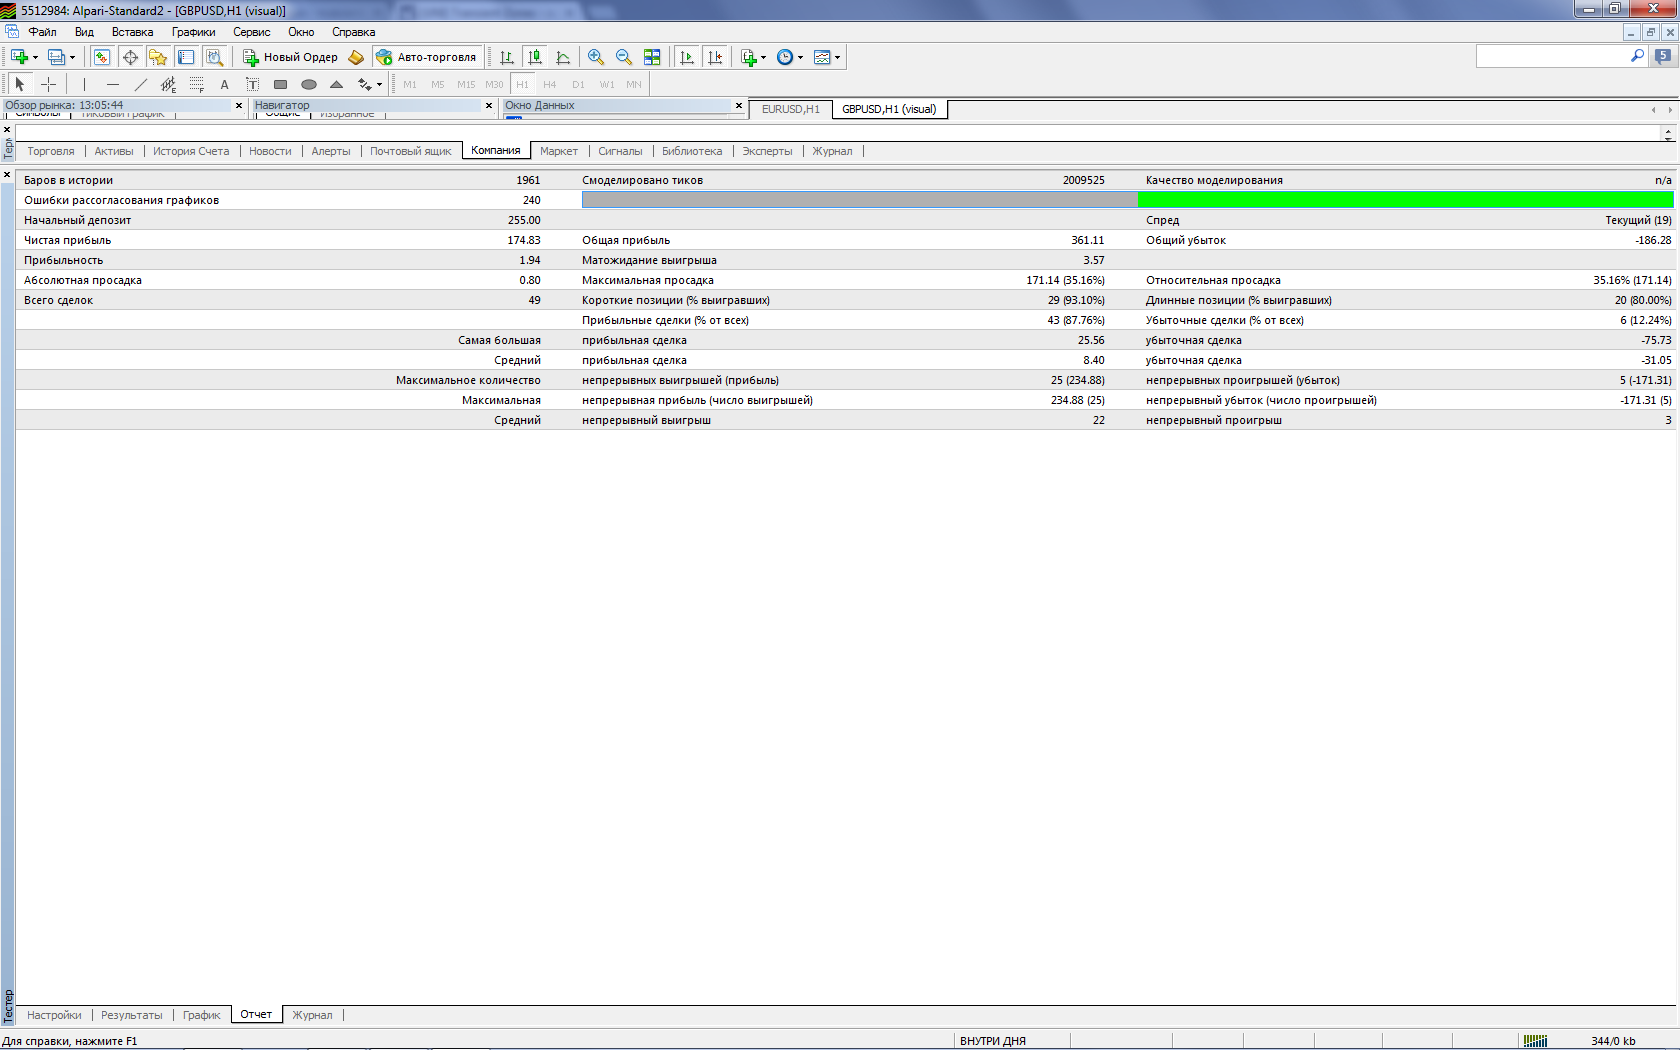Screen dimensions: 1680x1050
Task: Expand the Profiles dropdown arrow
Action: tap(73, 57)
